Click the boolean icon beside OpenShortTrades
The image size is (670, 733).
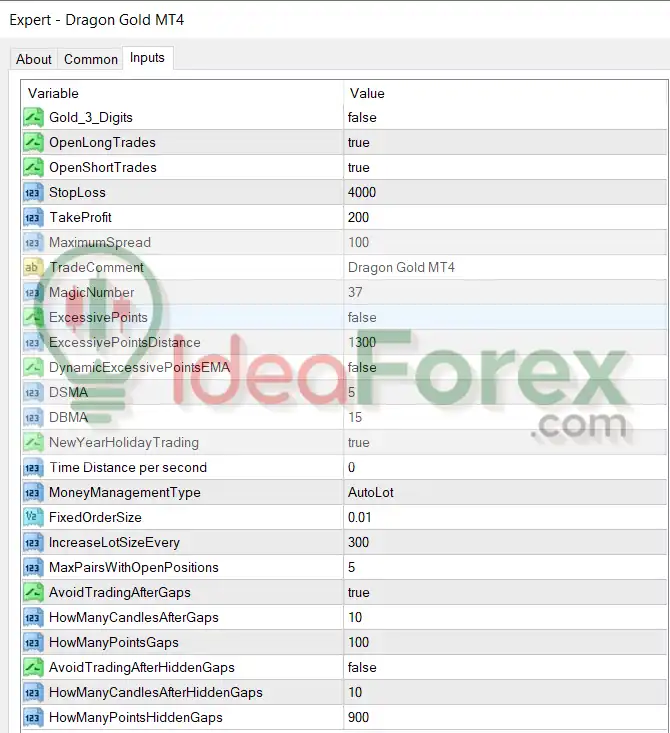pos(33,167)
